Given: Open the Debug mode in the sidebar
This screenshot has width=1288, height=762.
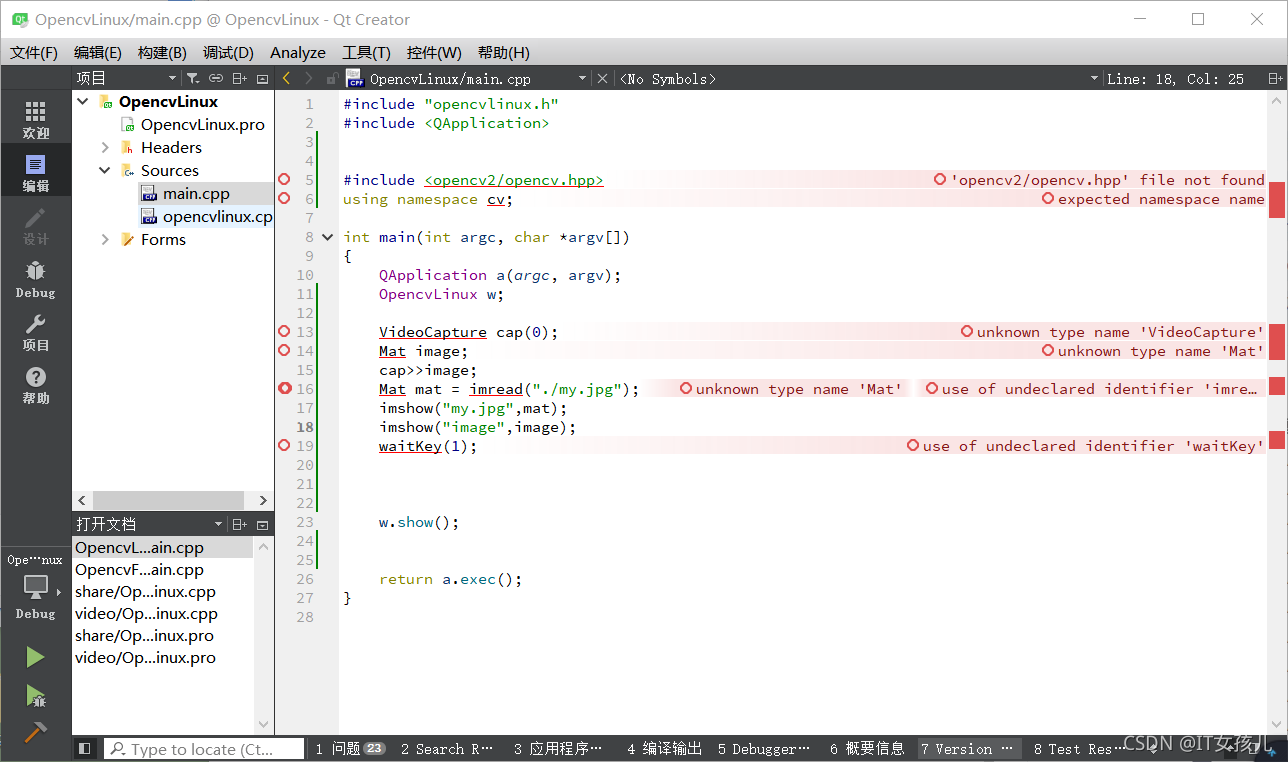Looking at the screenshot, I should (x=36, y=278).
